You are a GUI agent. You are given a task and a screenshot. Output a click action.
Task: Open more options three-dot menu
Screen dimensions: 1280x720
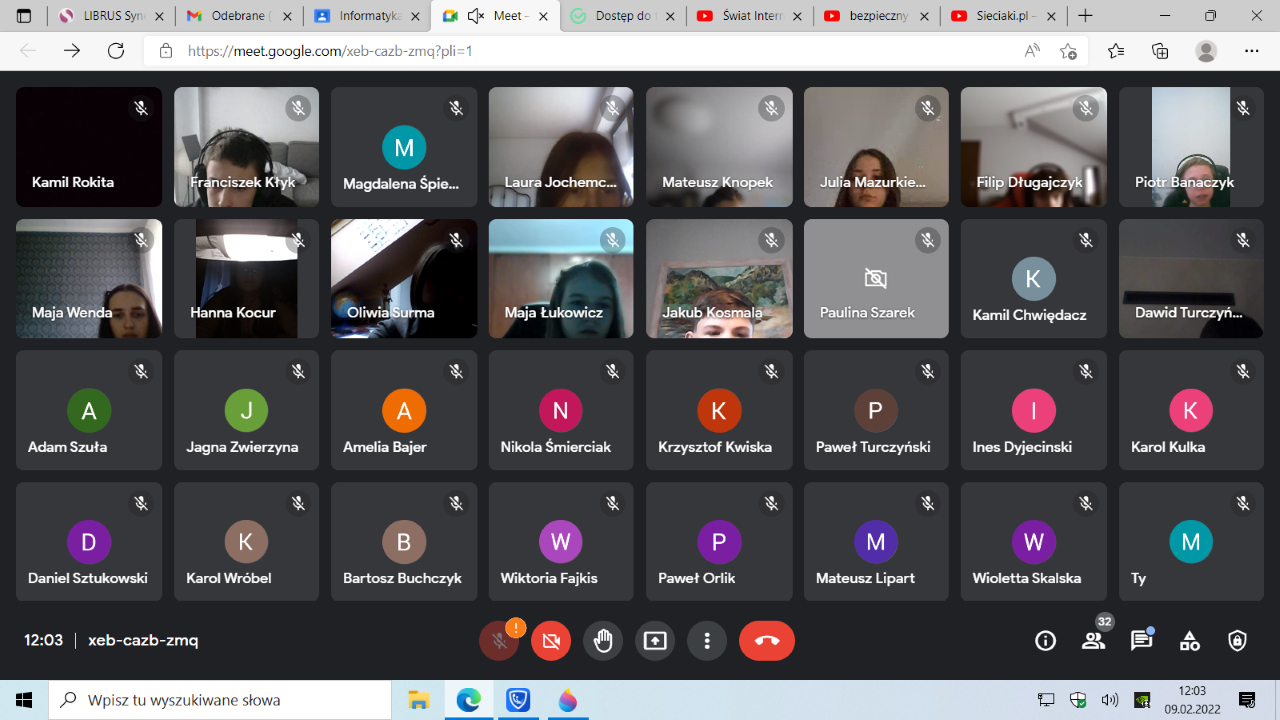(x=707, y=641)
